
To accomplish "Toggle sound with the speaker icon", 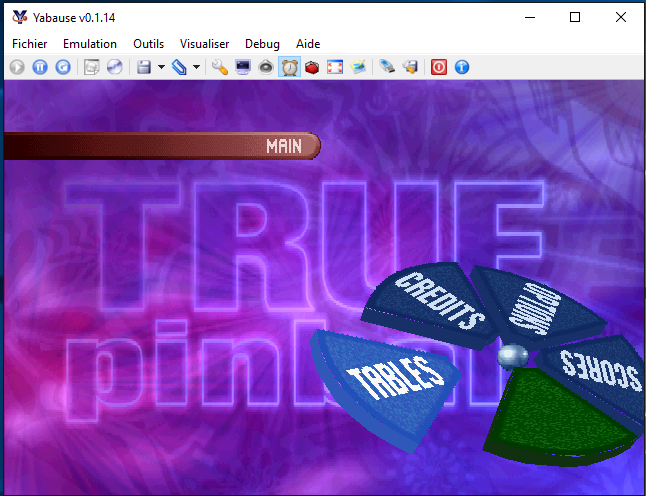I will [x=266, y=67].
